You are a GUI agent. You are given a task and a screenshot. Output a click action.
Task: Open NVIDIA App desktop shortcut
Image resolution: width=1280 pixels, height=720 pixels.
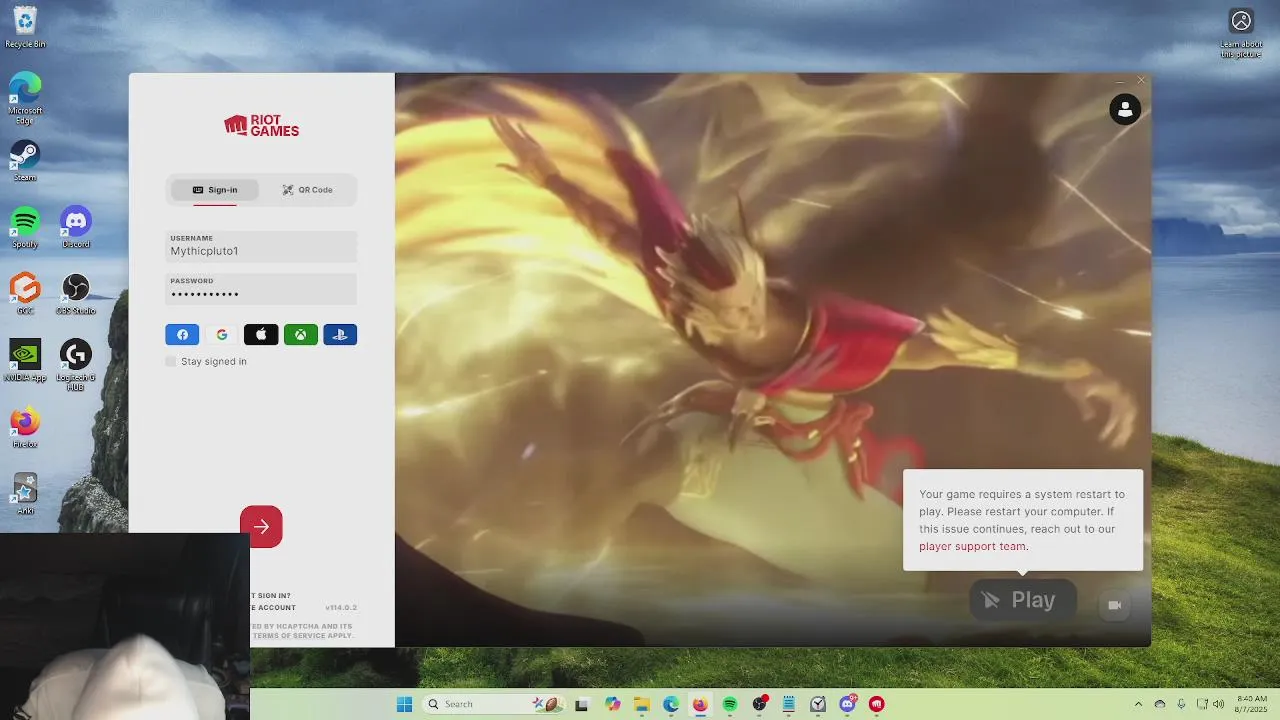tap(25, 361)
